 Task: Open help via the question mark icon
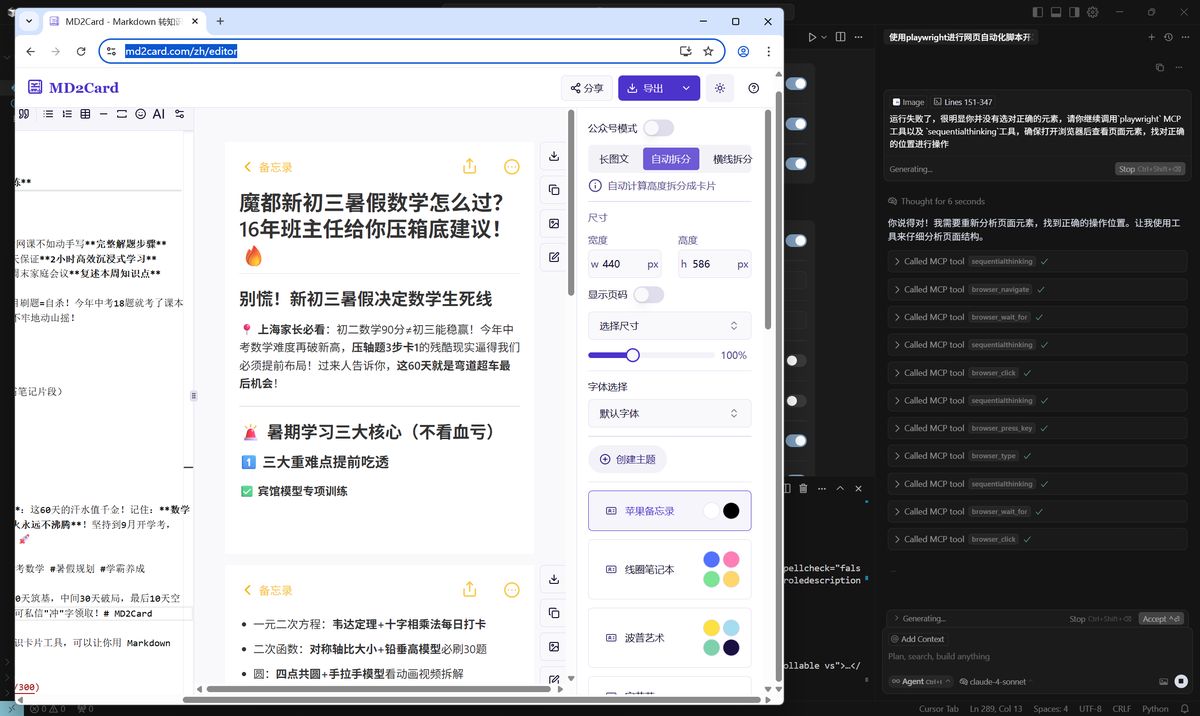click(x=754, y=88)
